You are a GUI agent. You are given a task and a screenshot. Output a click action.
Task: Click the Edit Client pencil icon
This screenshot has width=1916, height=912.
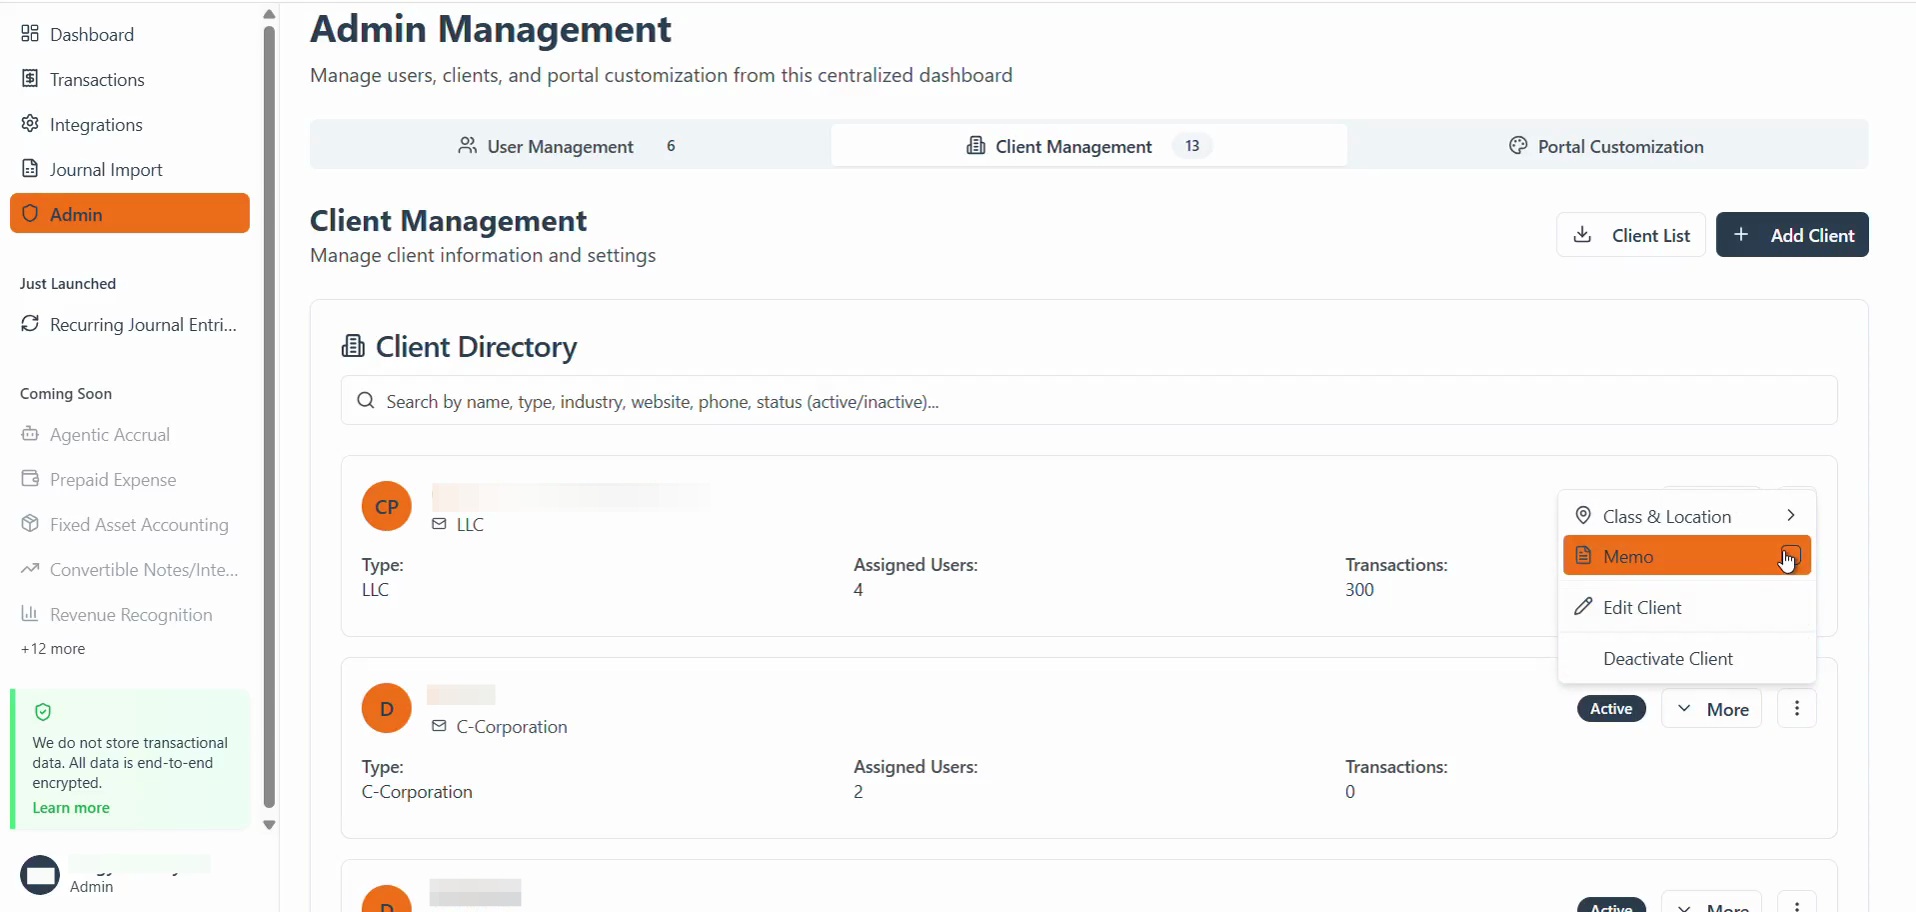pyautogui.click(x=1583, y=606)
